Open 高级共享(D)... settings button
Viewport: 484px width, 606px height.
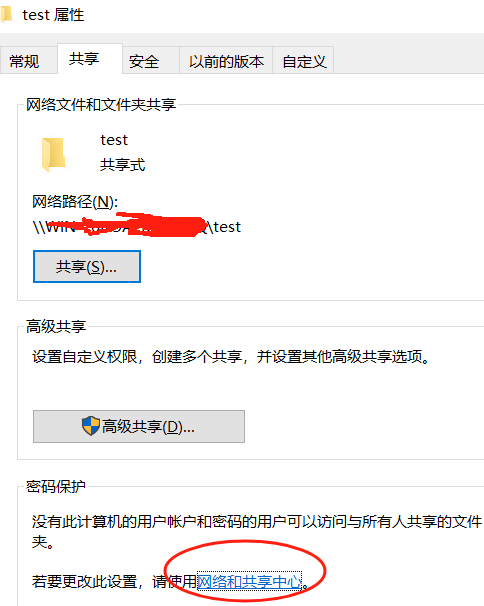139,426
